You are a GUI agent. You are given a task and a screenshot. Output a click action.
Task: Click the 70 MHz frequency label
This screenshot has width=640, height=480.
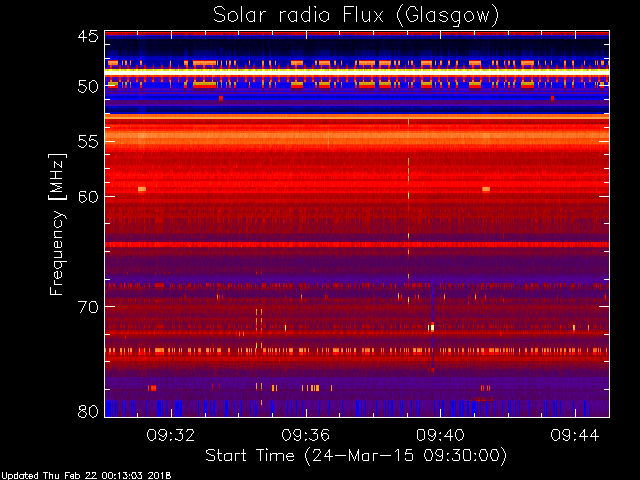click(x=88, y=307)
